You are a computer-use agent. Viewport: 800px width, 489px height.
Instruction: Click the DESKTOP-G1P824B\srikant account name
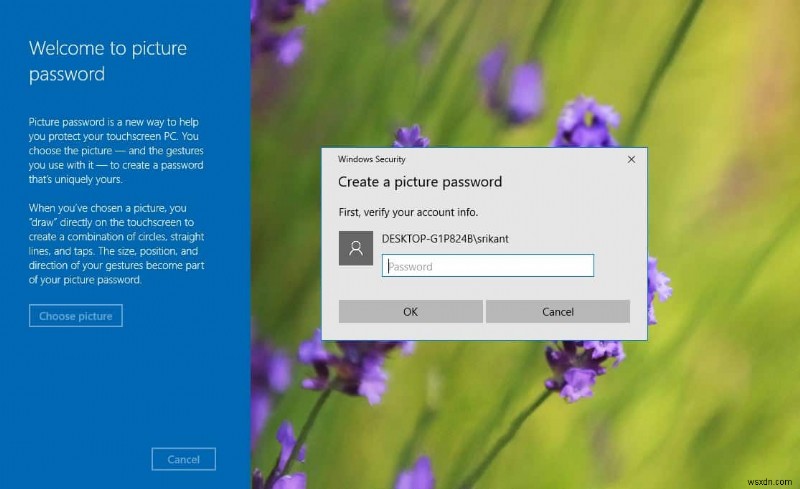(445, 239)
